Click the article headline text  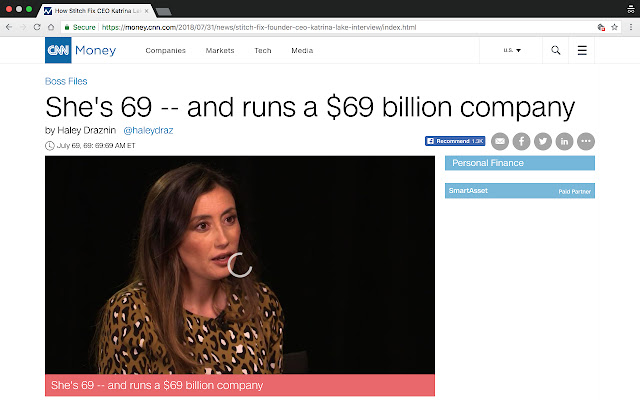point(310,107)
